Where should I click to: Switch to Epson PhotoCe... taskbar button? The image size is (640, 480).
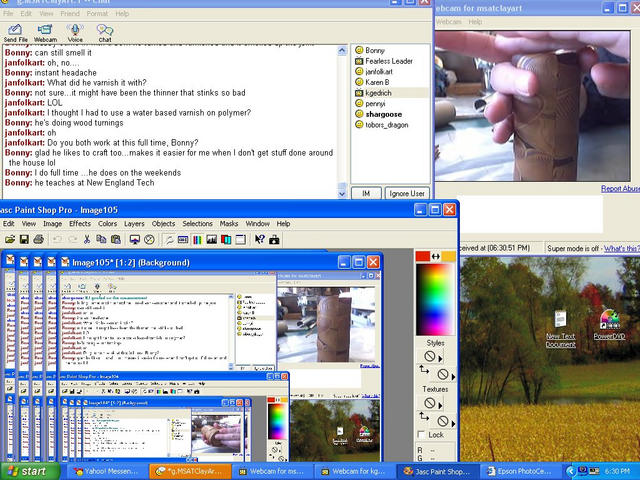[520, 471]
